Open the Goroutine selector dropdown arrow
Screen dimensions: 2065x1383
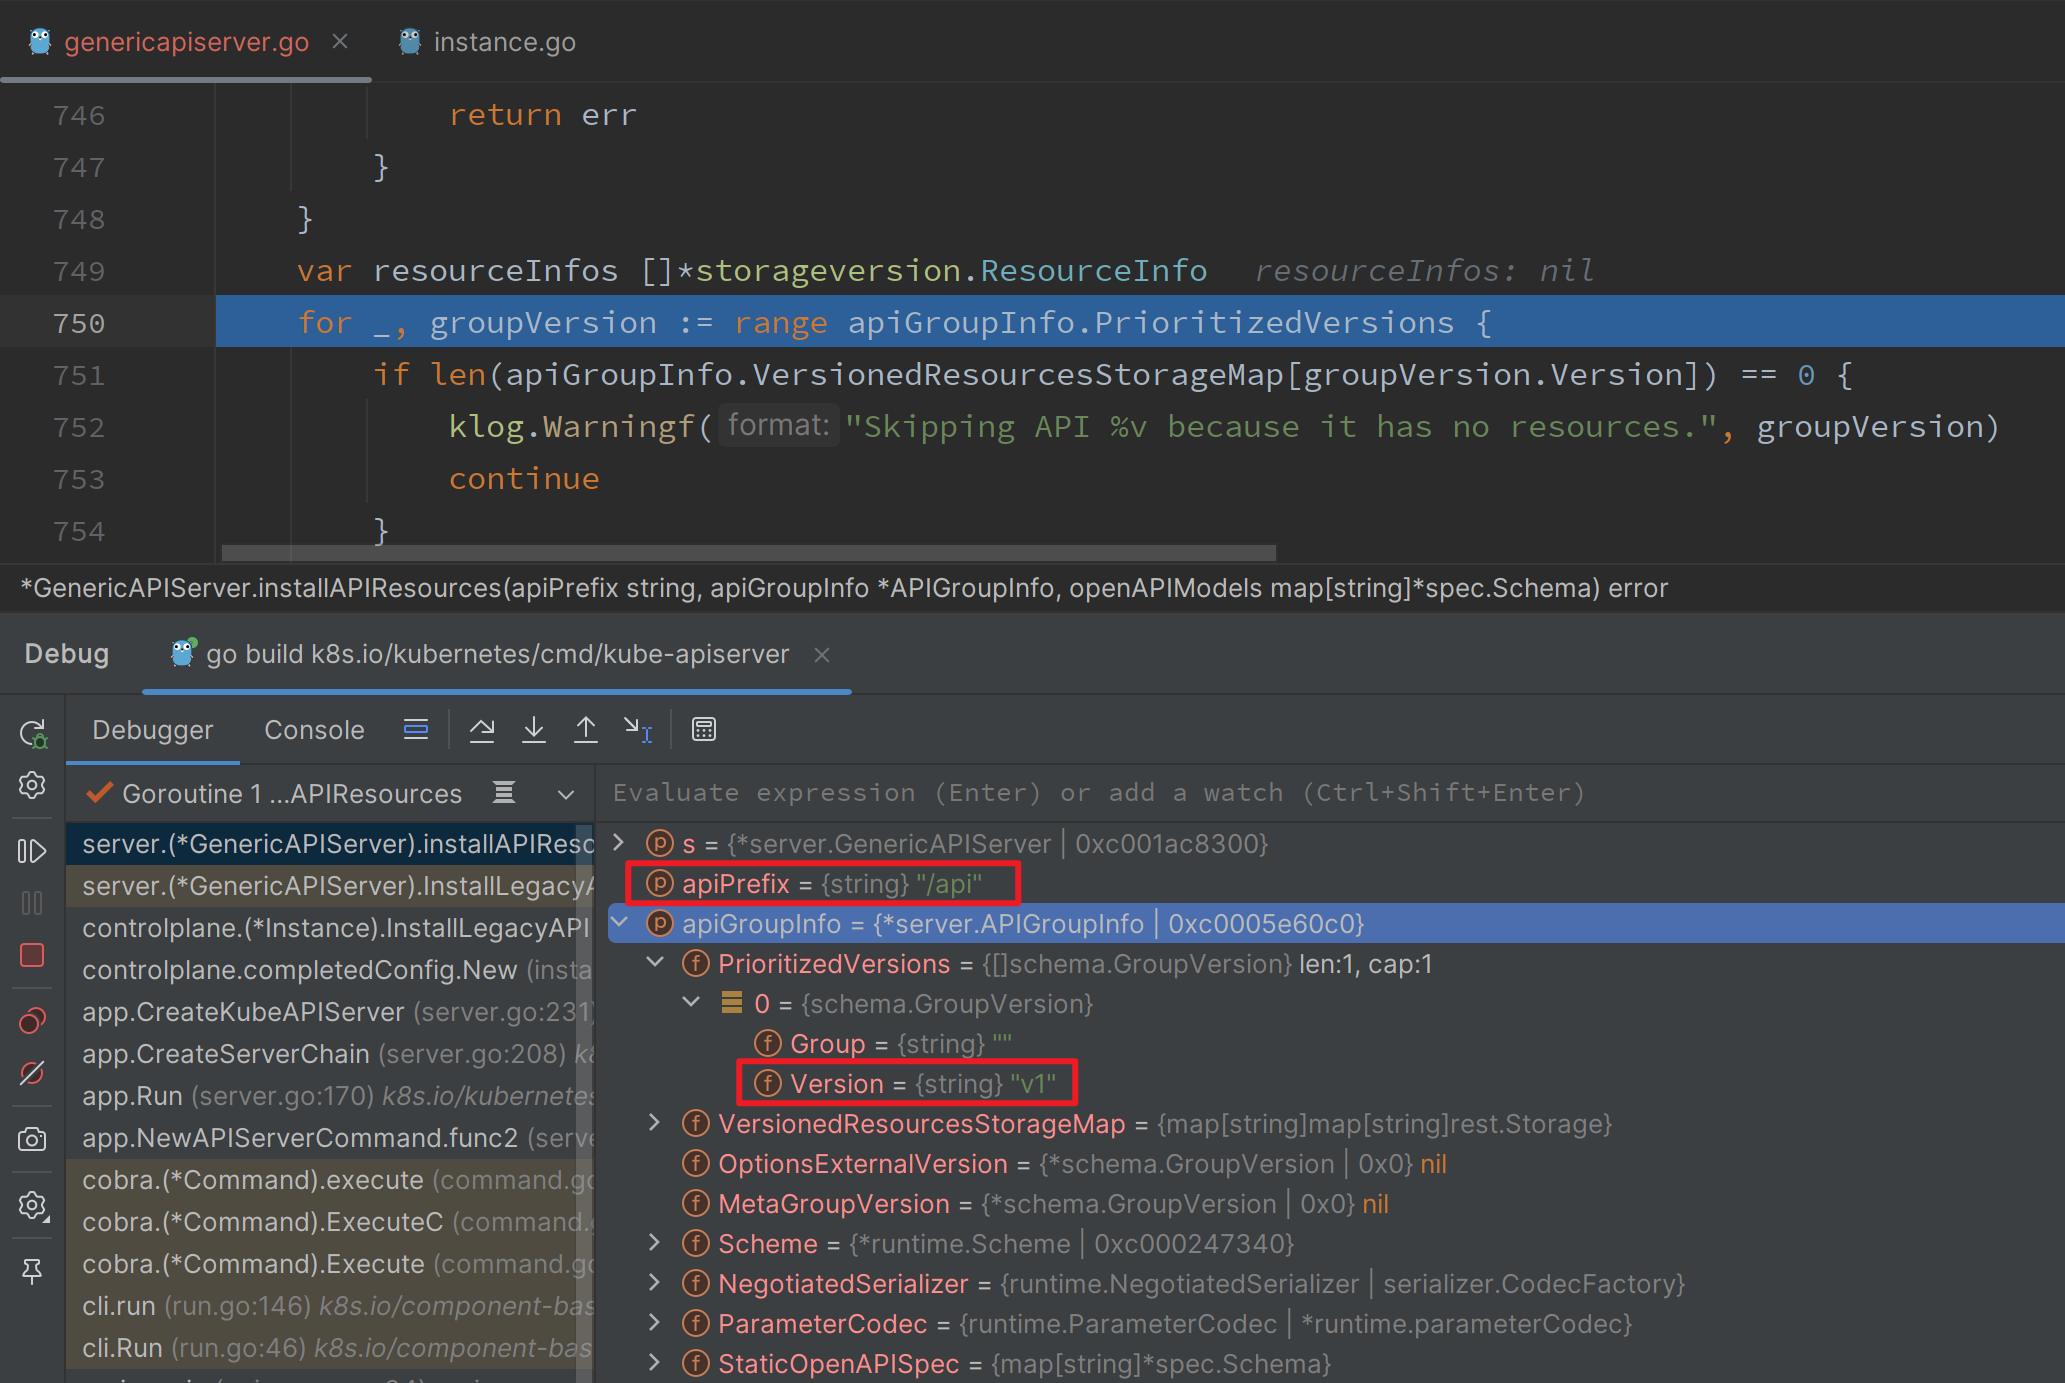[x=566, y=794]
